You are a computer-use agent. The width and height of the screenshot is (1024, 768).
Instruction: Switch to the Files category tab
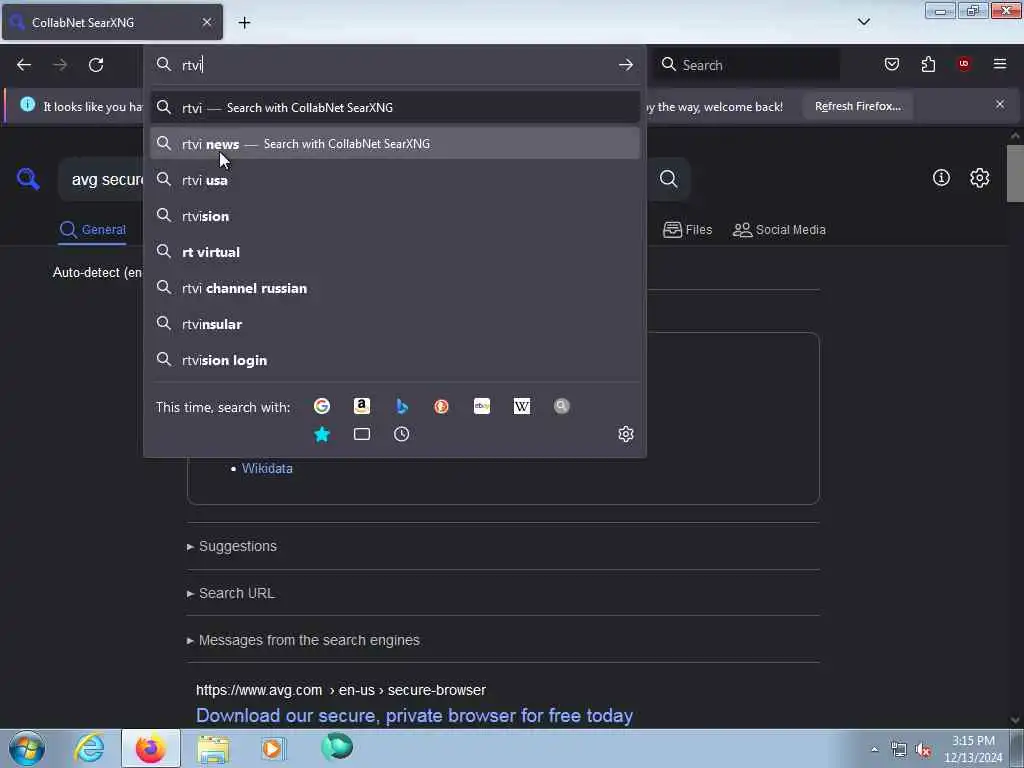coord(688,230)
